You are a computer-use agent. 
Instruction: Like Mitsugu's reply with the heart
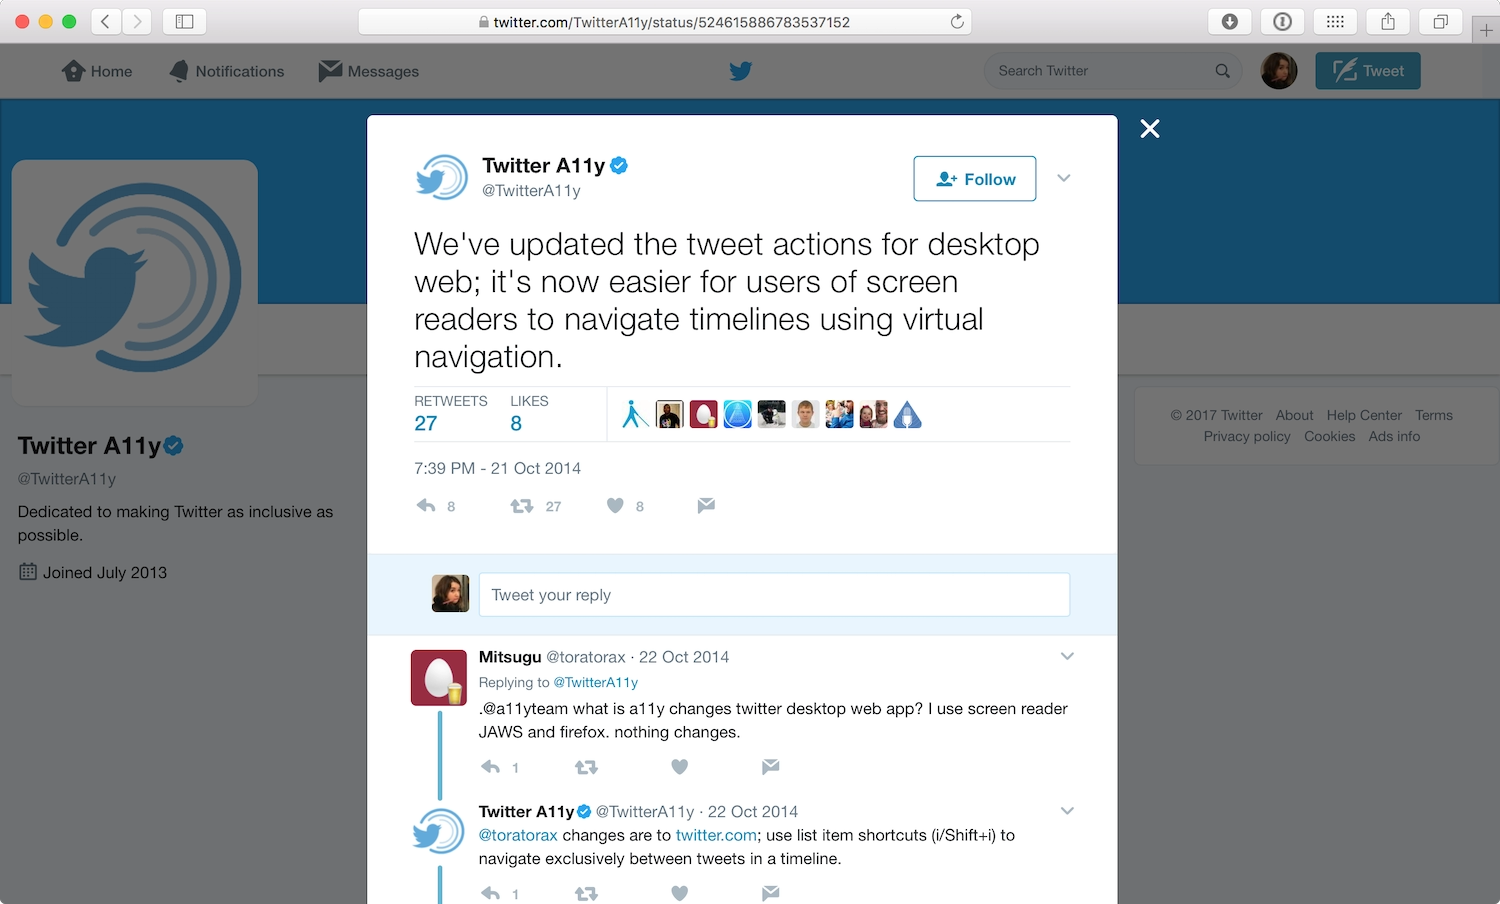pos(679,766)
